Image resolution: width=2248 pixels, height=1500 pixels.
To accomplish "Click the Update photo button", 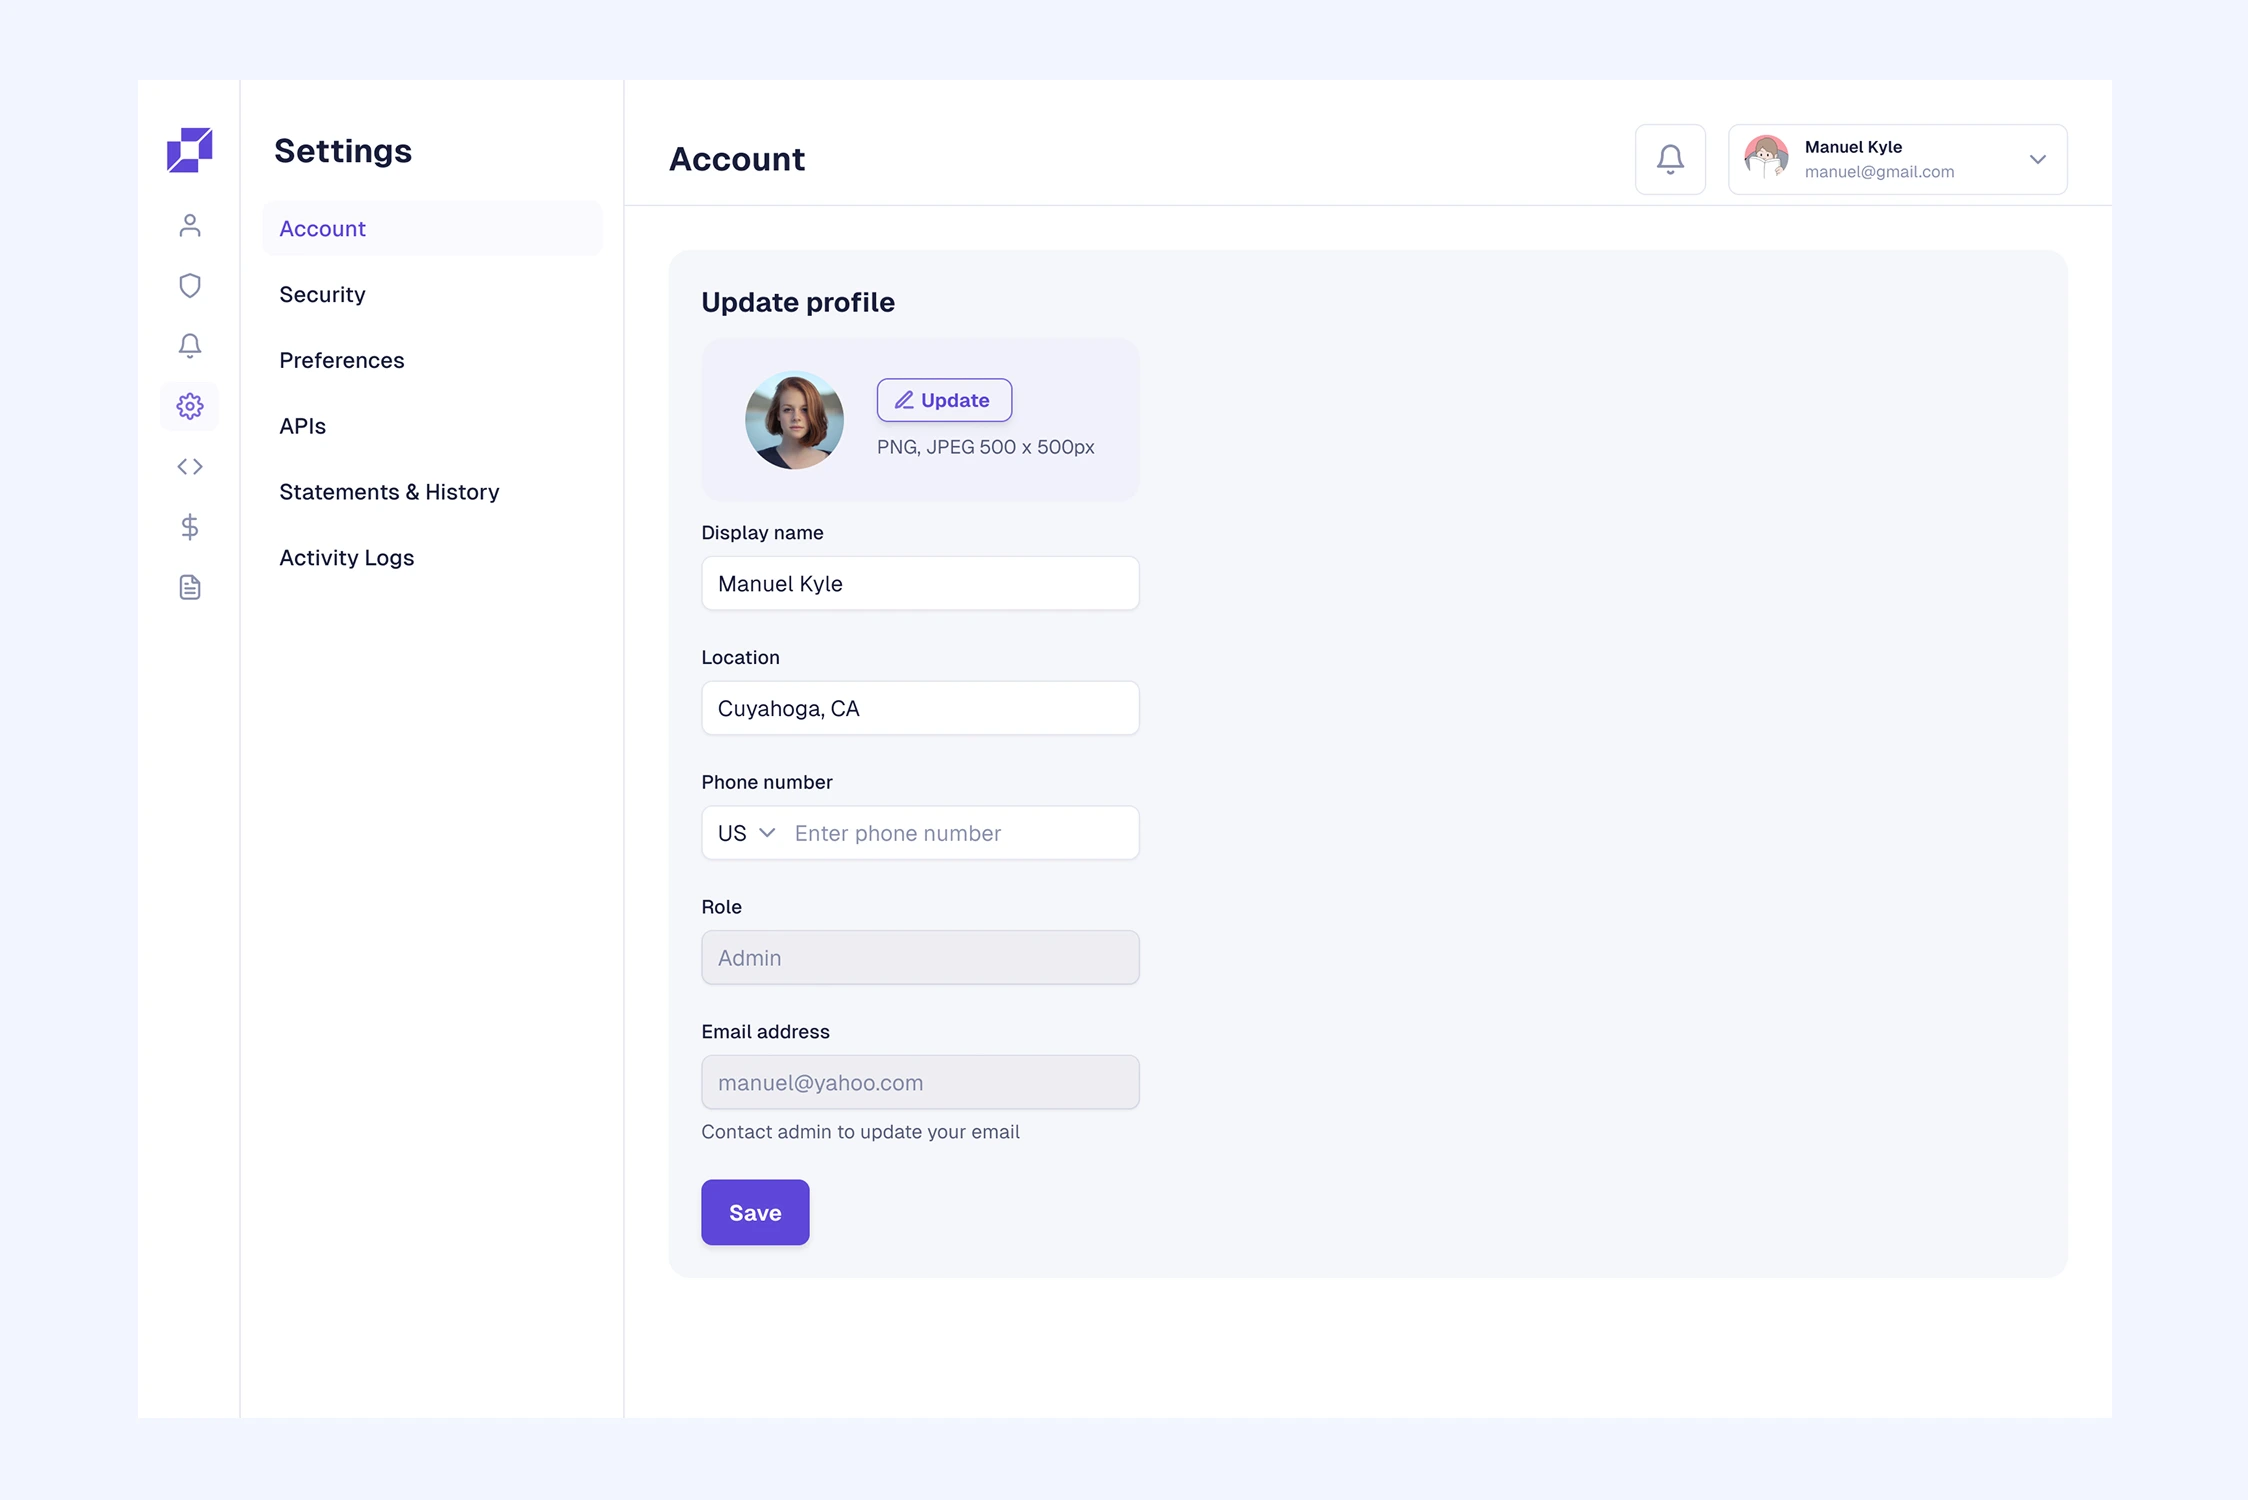I will point(944,400).
